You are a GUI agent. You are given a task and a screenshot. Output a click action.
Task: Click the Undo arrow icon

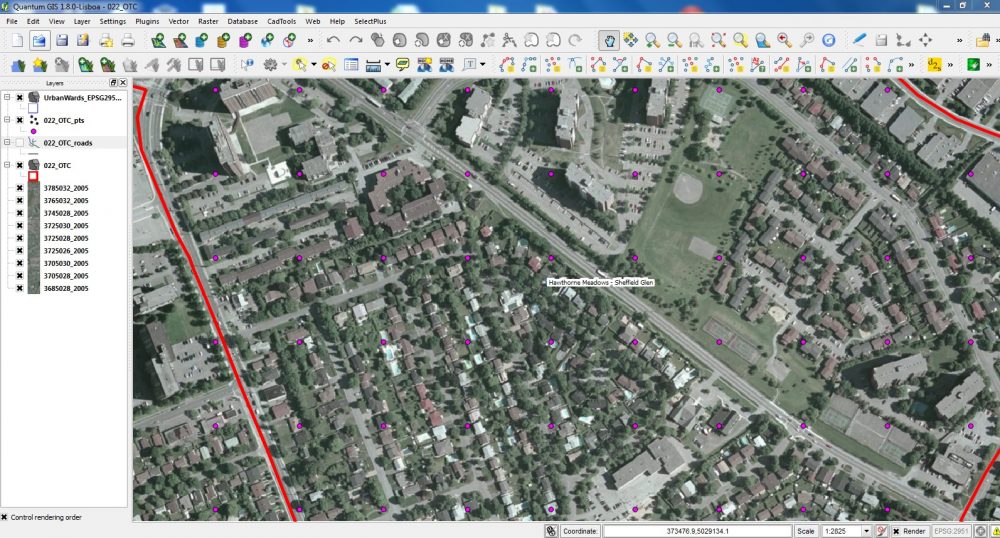(x=333, y=41)
